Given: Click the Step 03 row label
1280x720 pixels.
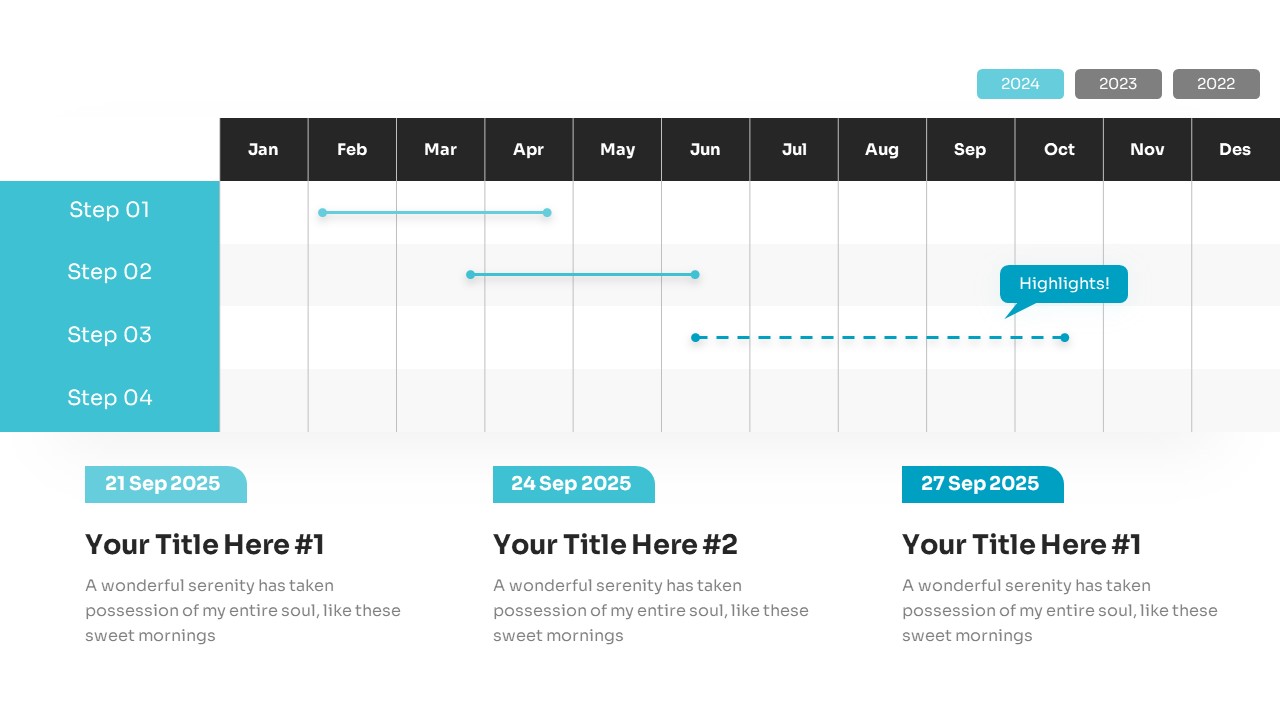Looking at the screenshot, I should [109, 335].
